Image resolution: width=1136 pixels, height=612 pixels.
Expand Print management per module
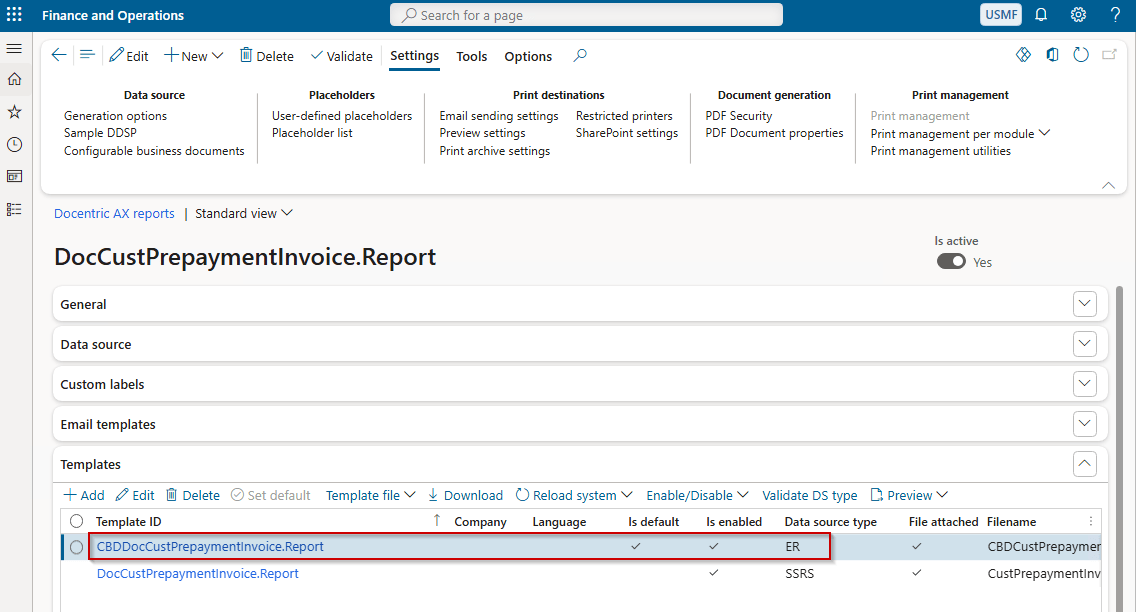pyautogui.click(x=960, y=133)
